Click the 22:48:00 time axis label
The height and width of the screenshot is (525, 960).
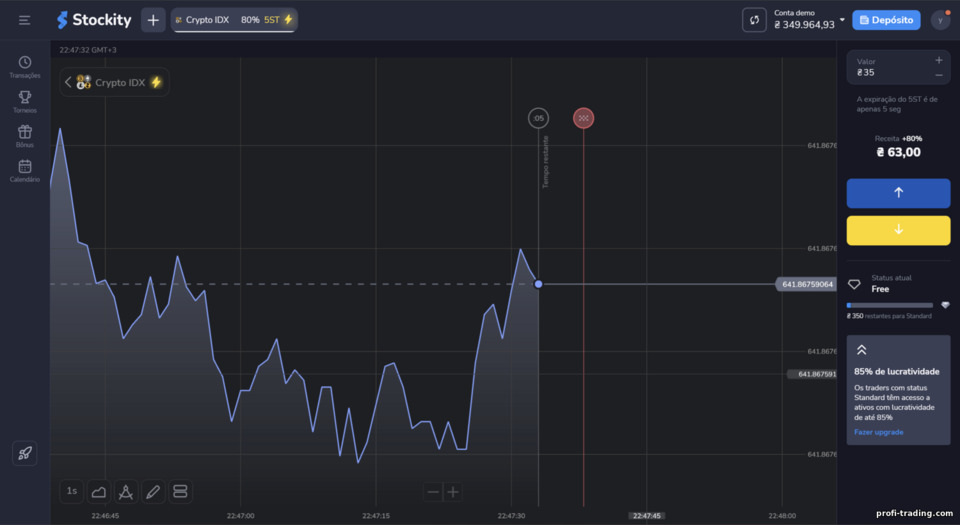coord(782,516)
